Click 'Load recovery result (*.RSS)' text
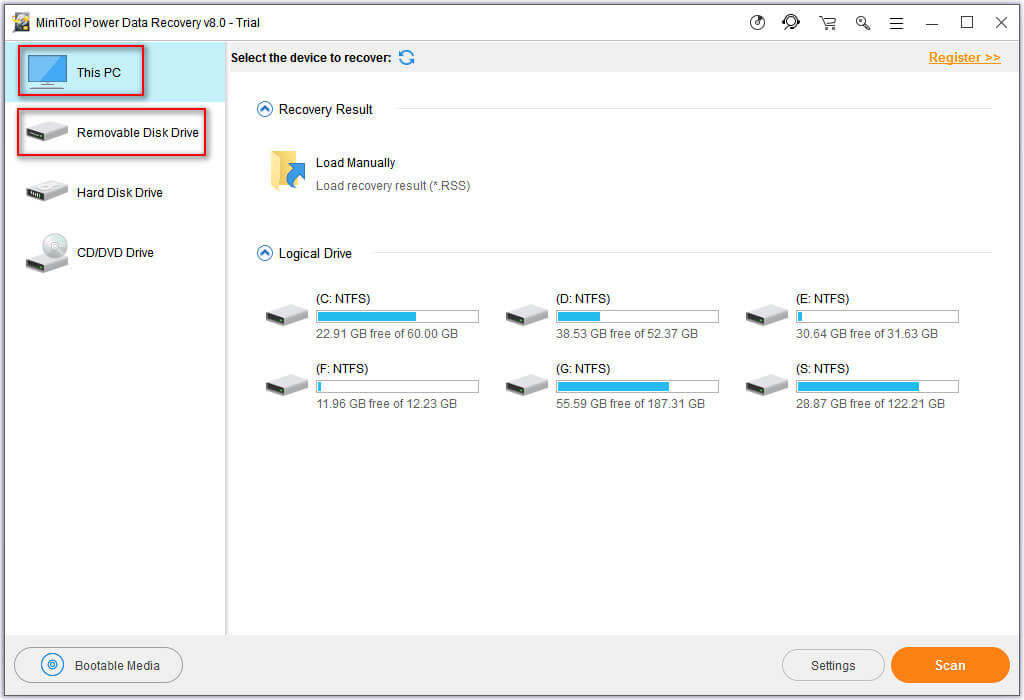Viewport: 1024px width, 700px height. [x=392, y=185]
